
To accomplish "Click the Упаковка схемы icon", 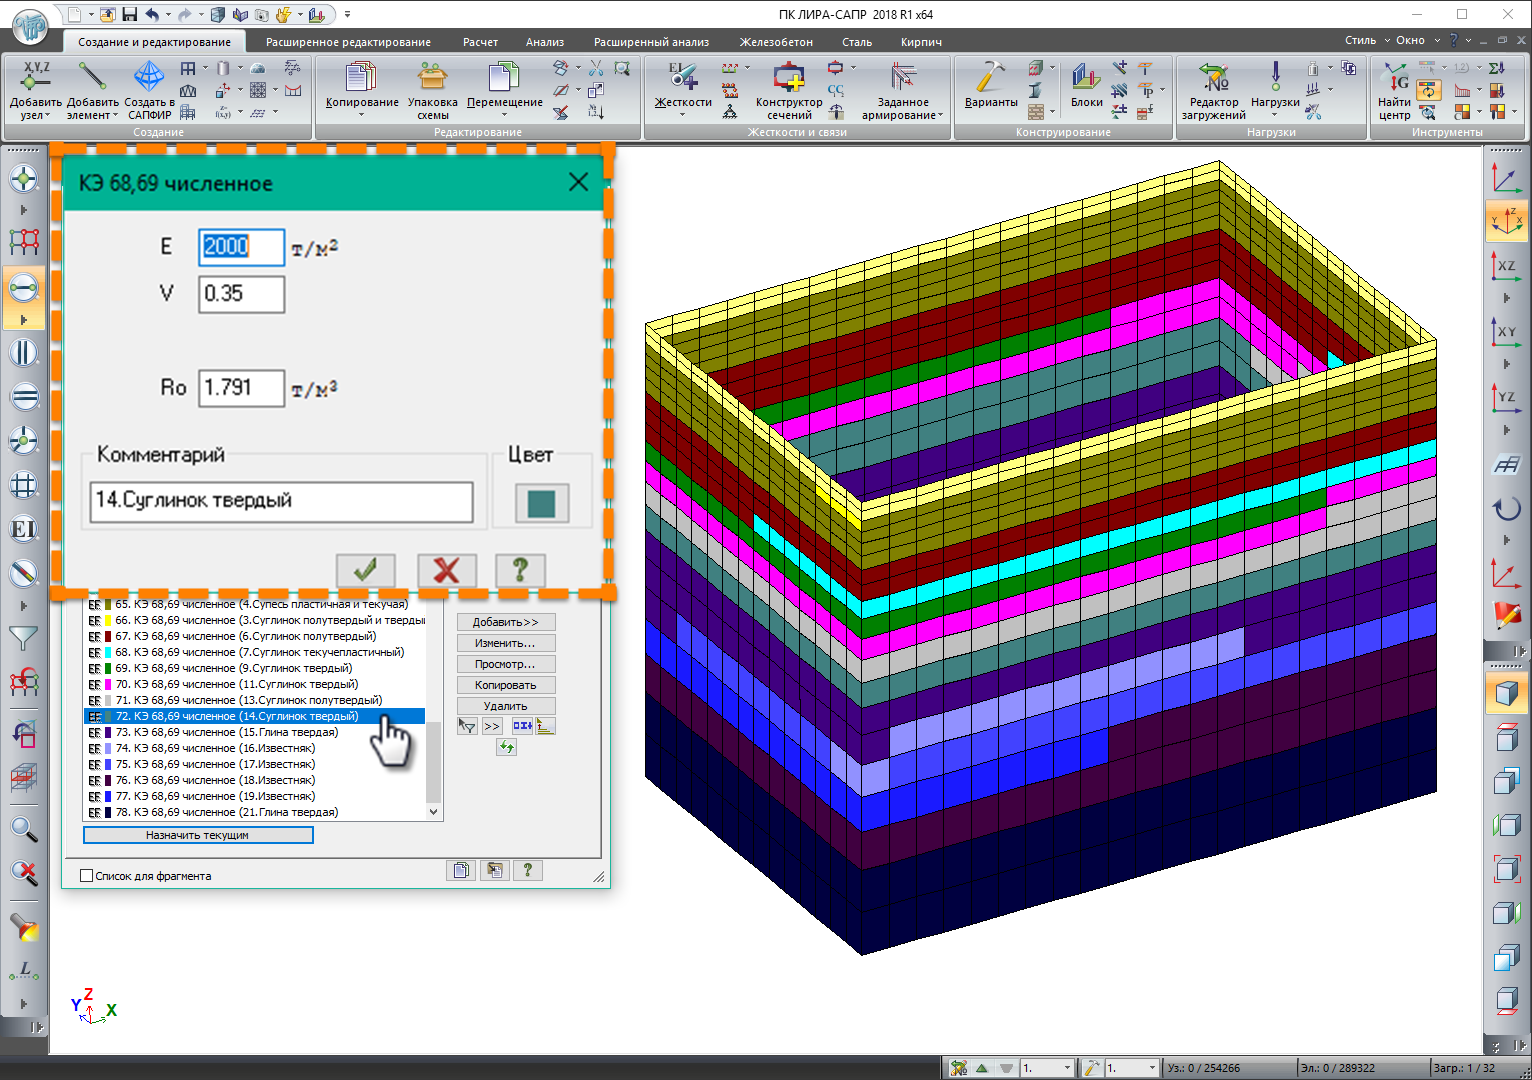I will point(432,78).
